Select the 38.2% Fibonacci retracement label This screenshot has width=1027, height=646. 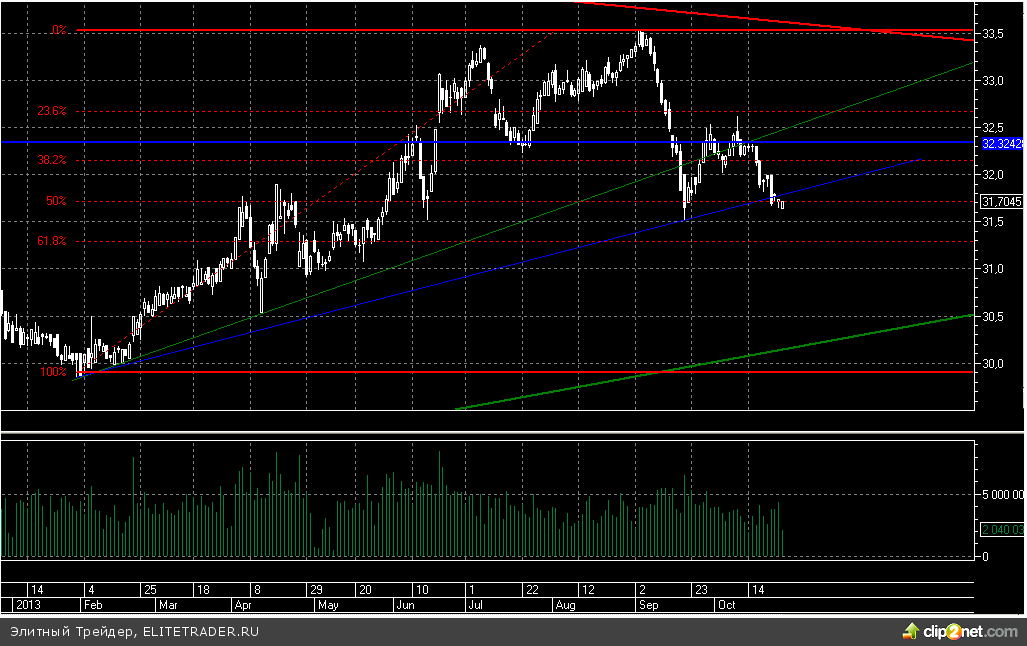[52, 160]
